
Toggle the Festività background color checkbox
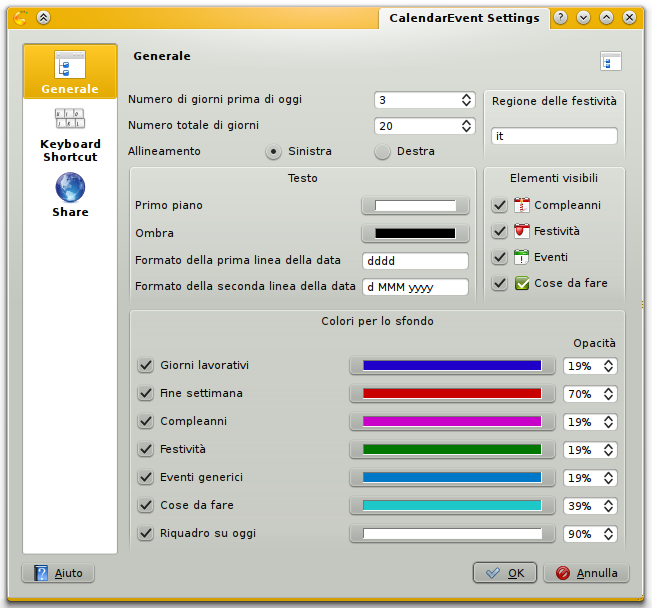pos(146,449)
